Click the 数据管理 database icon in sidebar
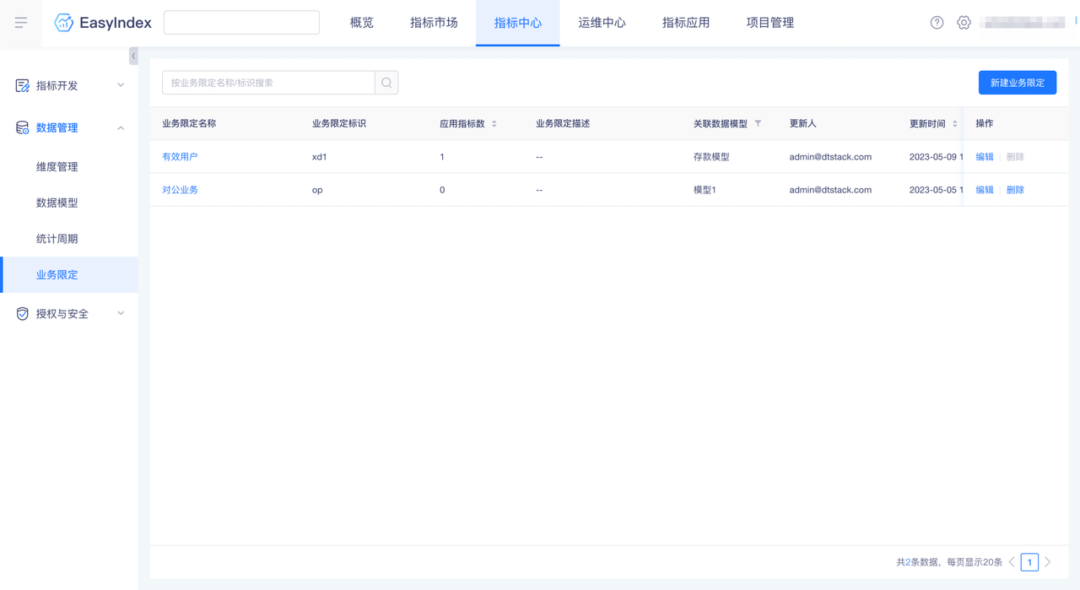This screenshot has width=1080, height=590. (23, 127)
